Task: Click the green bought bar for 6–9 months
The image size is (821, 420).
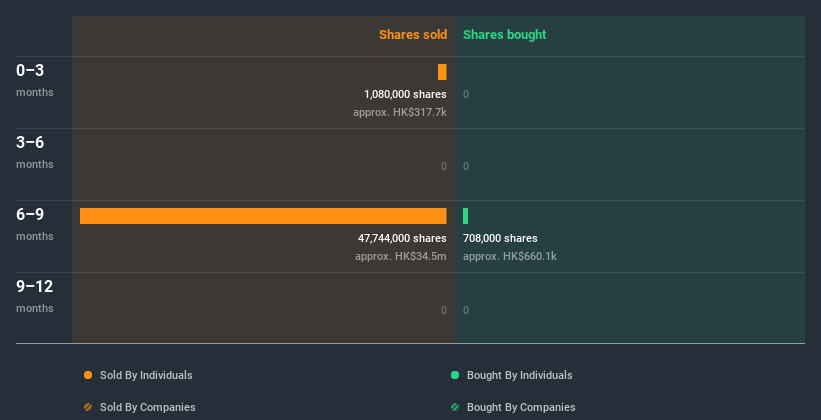Action: (x=465, y=216)
